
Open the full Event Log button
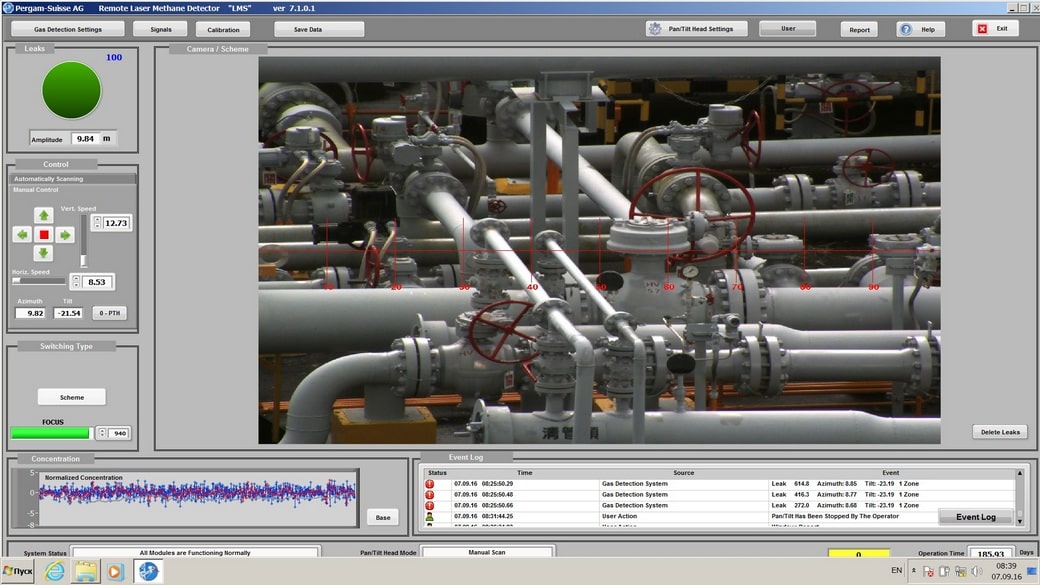976,517
